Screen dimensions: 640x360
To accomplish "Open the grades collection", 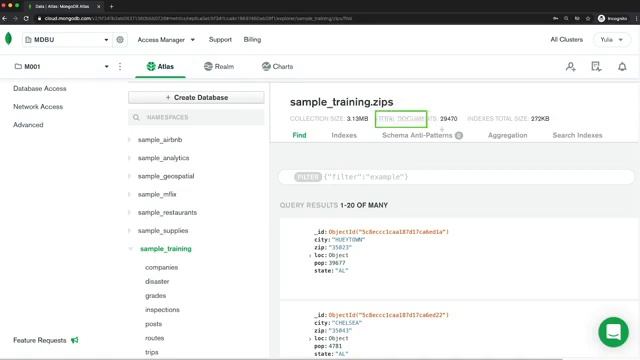I will pyautogui.click(x=156, y=296).
